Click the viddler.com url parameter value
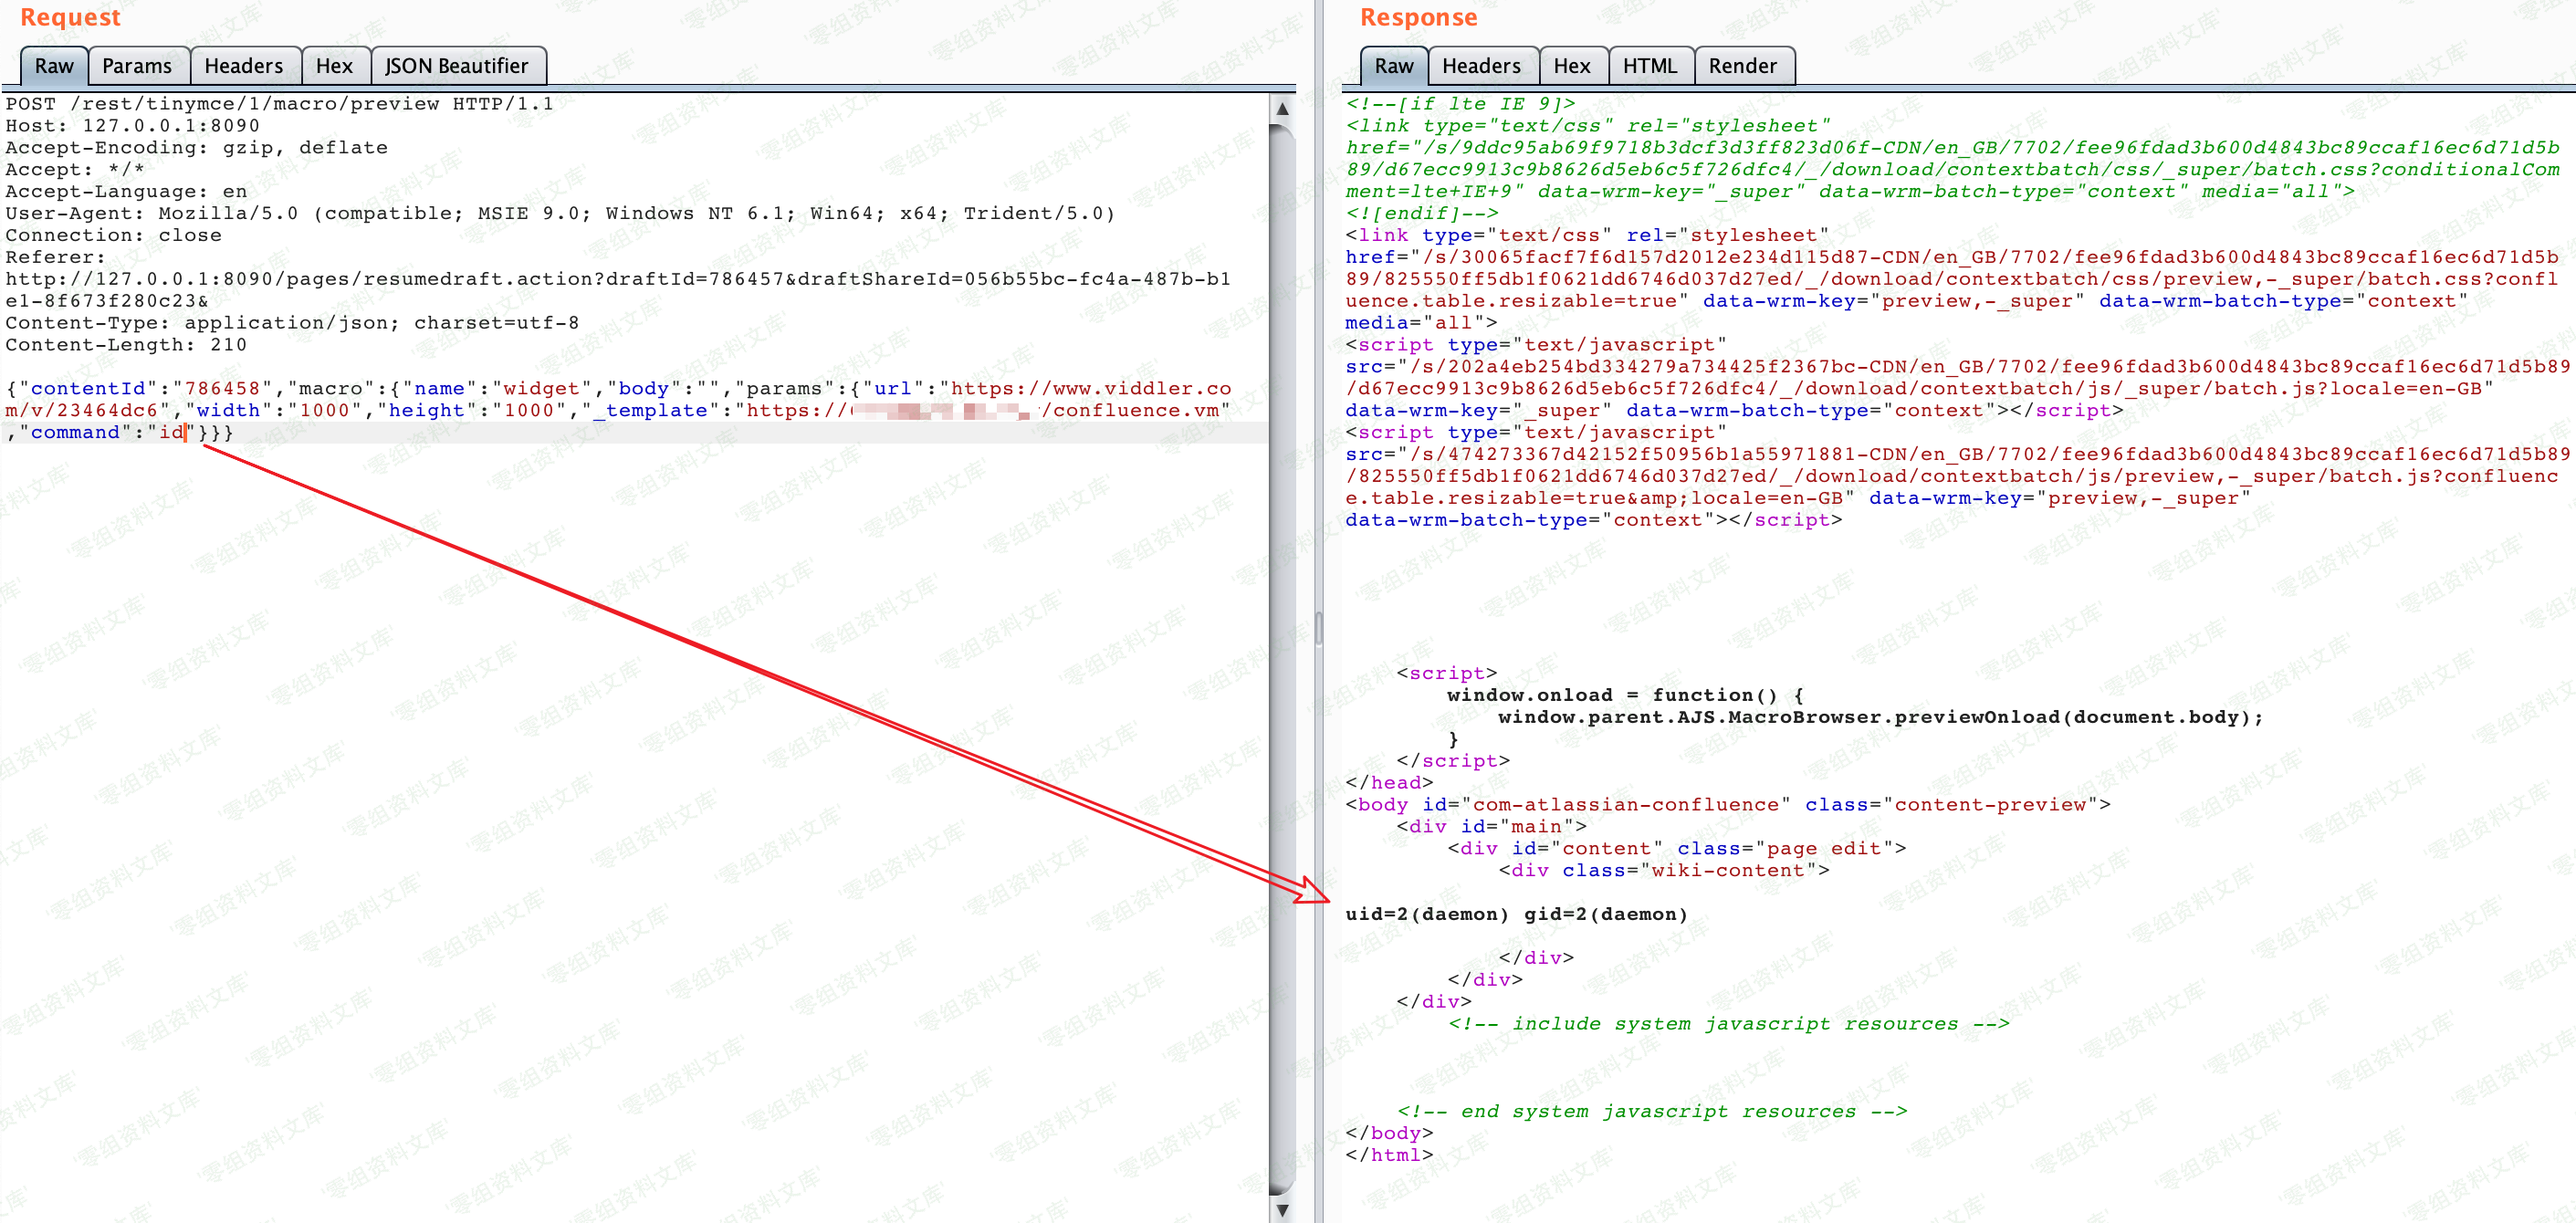The image size is (2576, 1223). pyautogui.click(x=1090, y=388)
